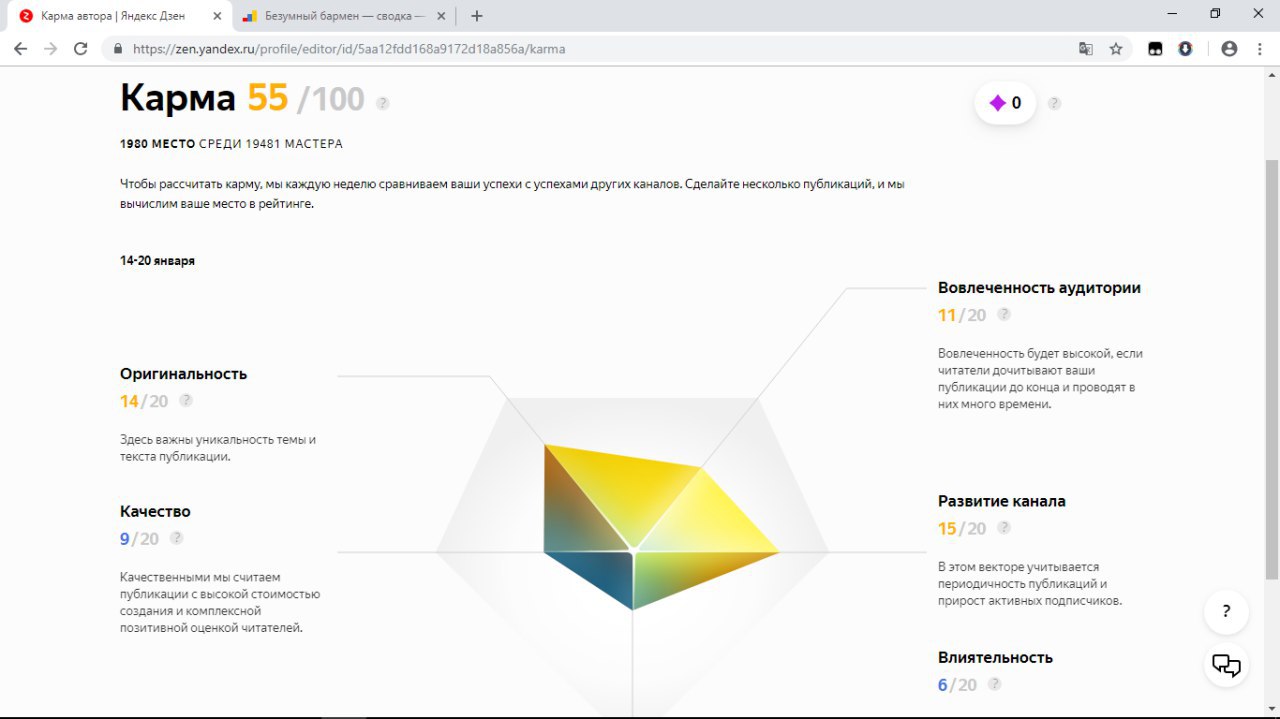Screen dimensions: 1280x719
Task: Click help icon next to Влиятельность score
Action: pos(995,684)
